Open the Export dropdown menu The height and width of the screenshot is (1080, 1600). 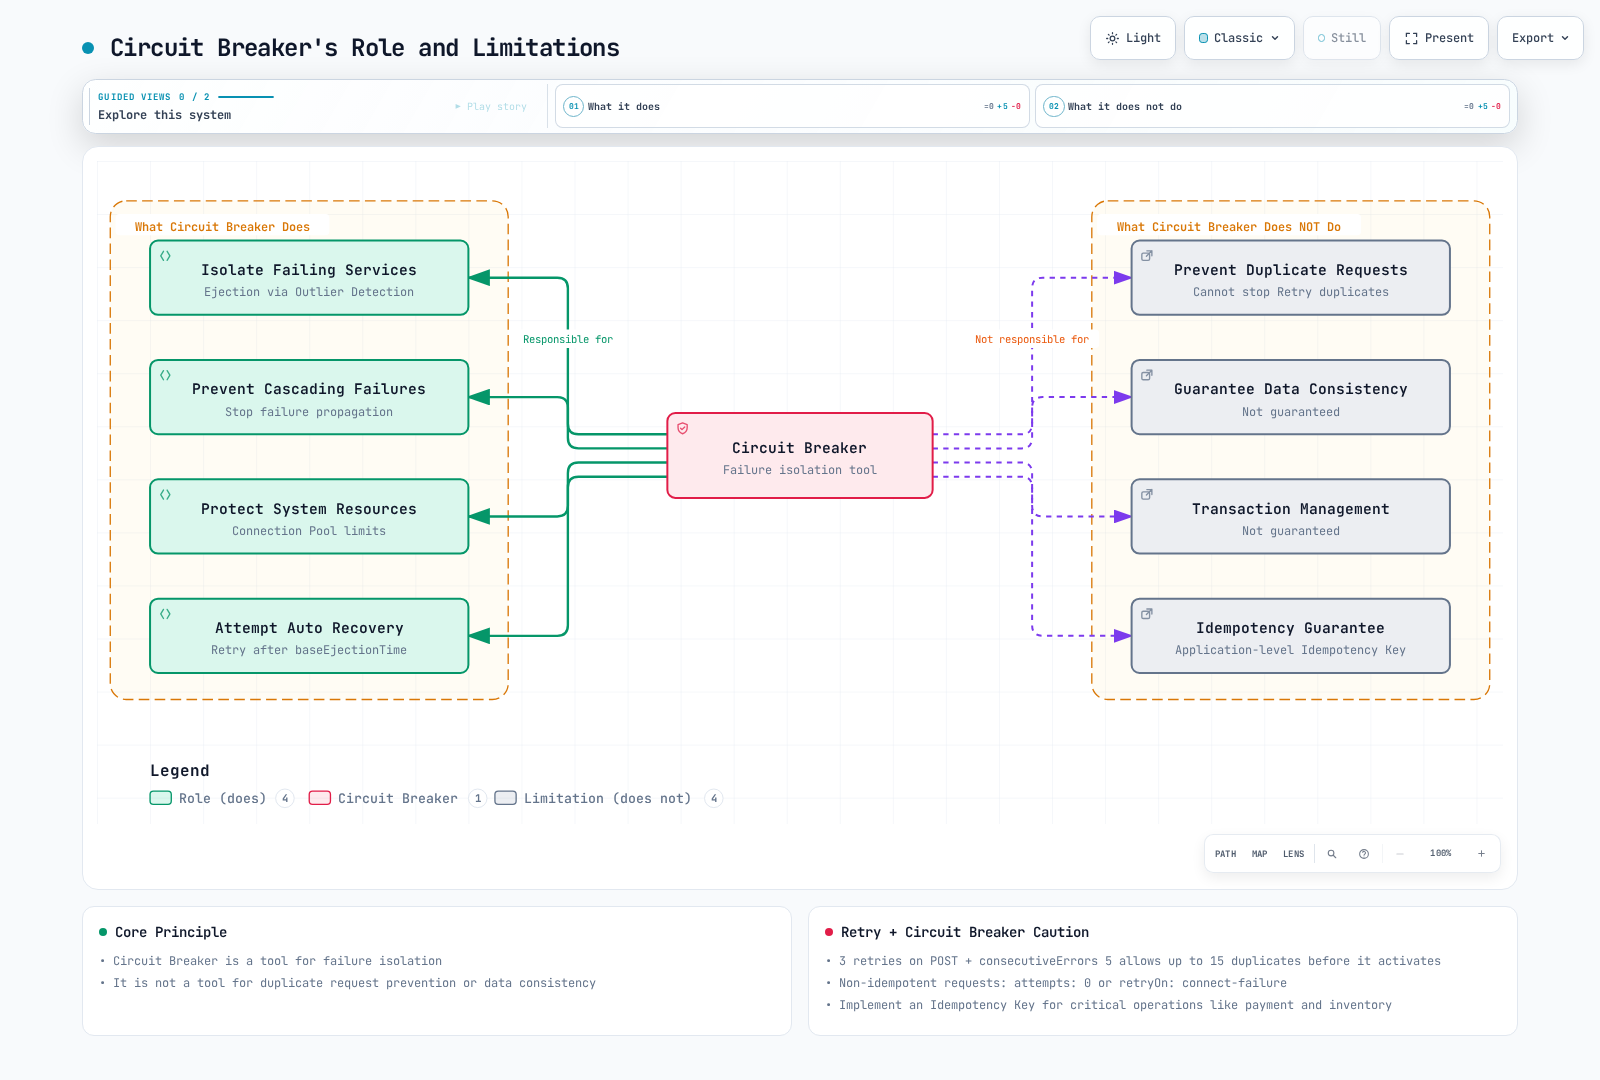pos(1540,38)
